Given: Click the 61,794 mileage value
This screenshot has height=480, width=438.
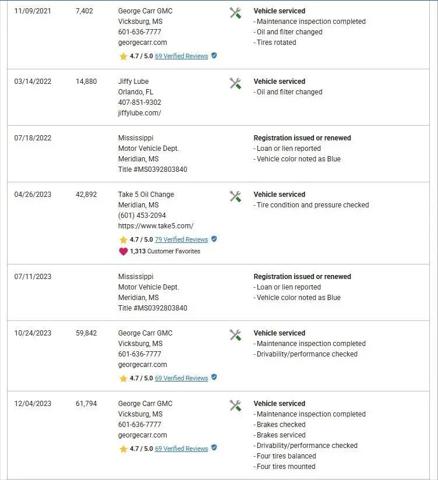Looking at the screenshot, I should tap(86, 403).
